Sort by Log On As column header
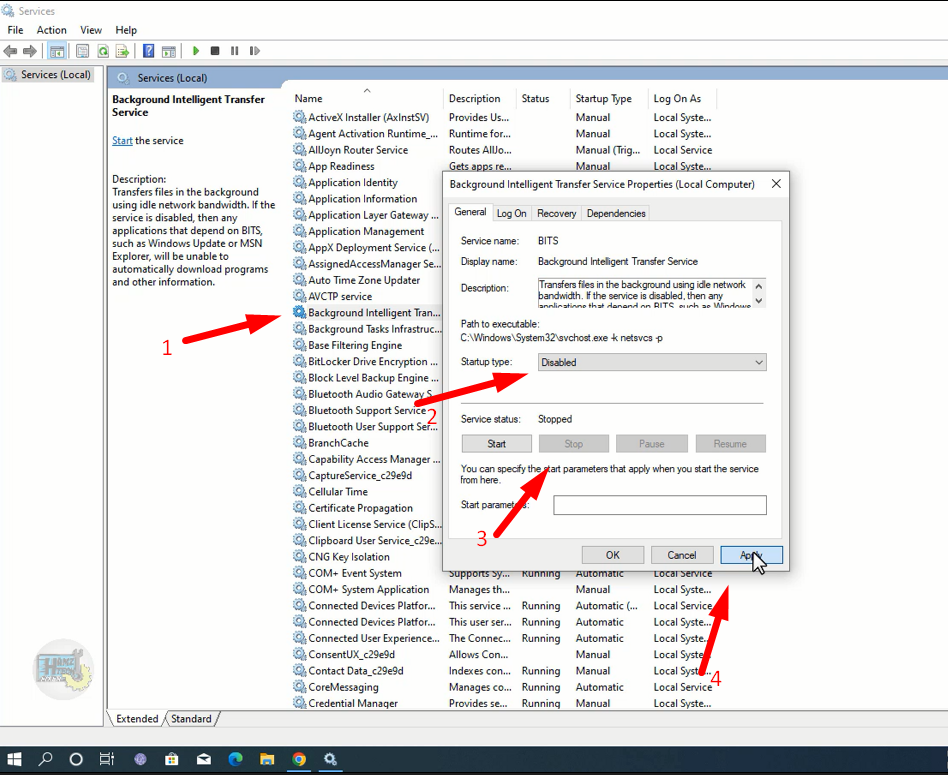Image resolution: width=948 pixels, height=775 pixels. click(x=682, y=98)
